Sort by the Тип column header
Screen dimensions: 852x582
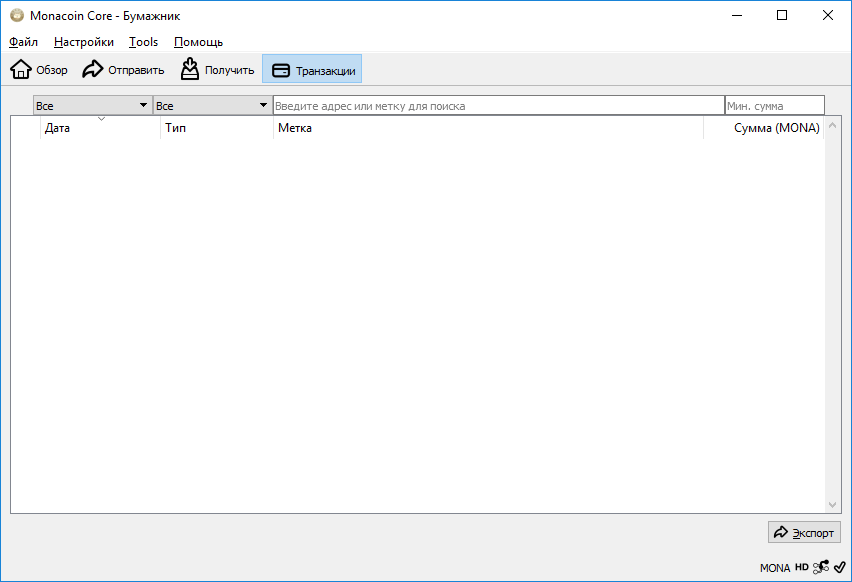click(x=217, y=128)
